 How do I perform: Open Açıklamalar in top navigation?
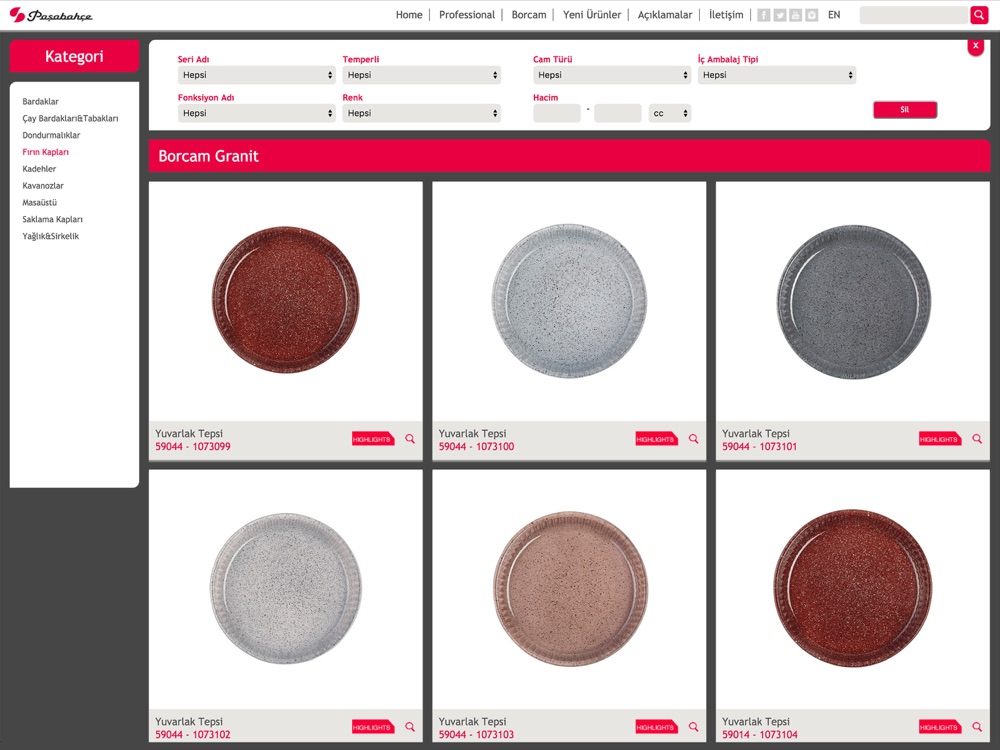tap(665, 15)
